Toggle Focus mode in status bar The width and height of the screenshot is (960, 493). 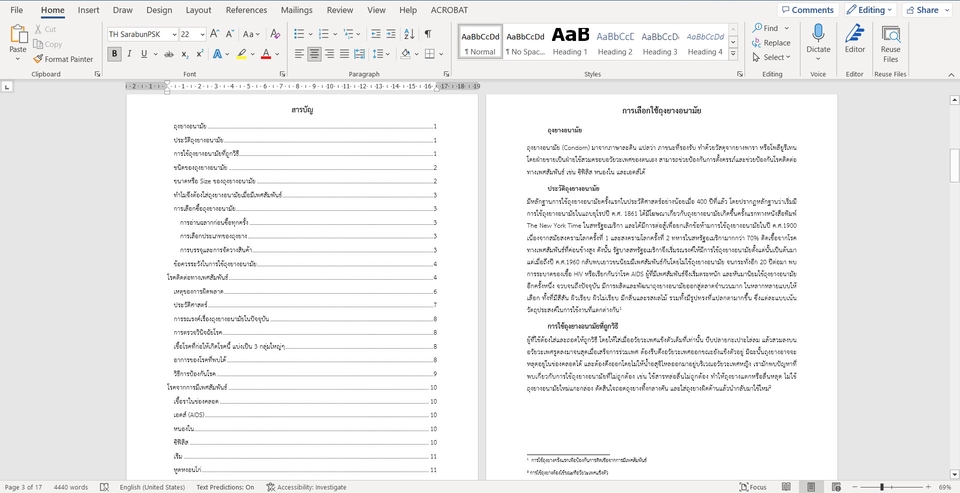click(753, 487)
